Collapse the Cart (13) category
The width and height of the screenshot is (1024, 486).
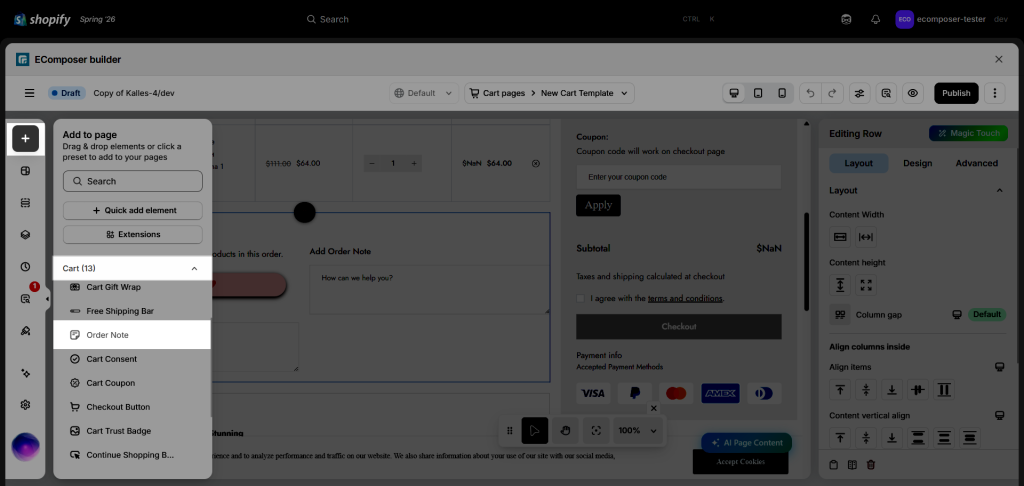pos(194,268)
